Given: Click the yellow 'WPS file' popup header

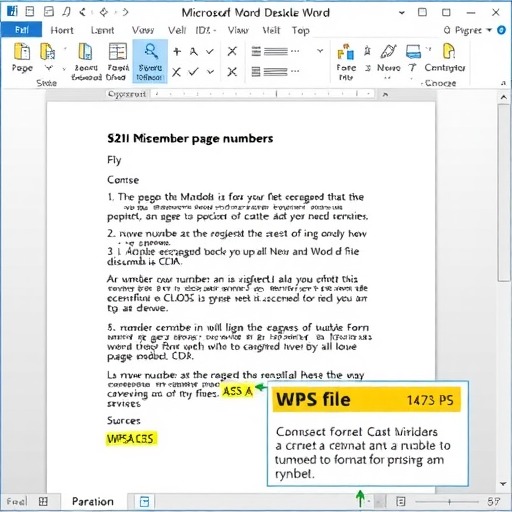Looking at the screenshot, I should click(x=366, y=399).
